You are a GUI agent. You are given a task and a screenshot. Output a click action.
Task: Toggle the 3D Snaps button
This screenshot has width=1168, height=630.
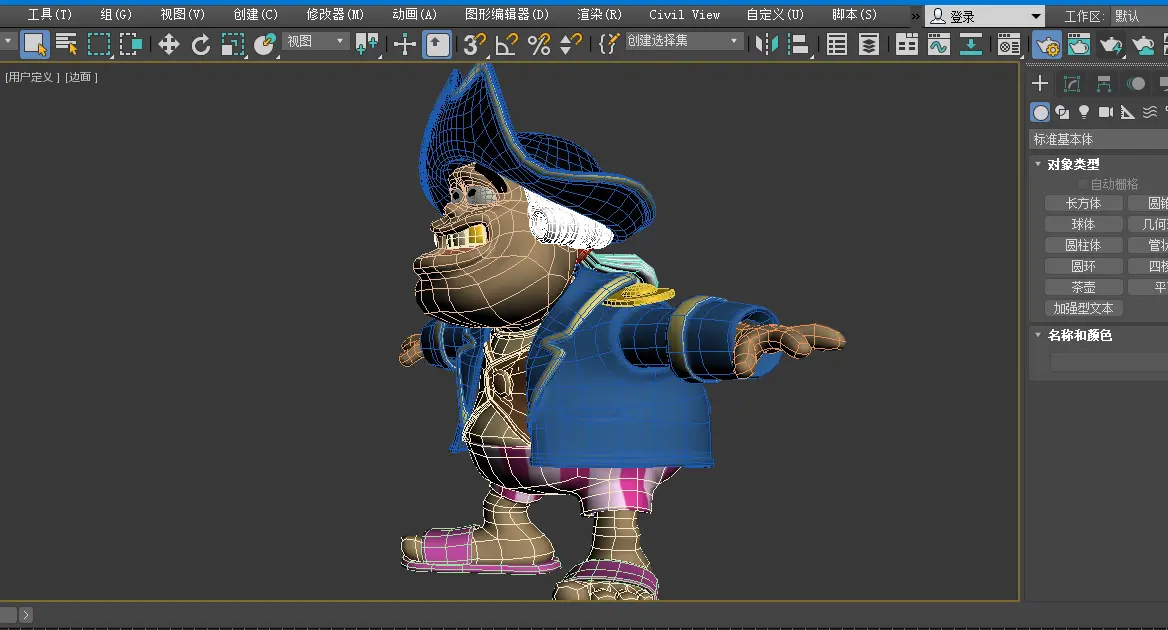click(474, 44)
